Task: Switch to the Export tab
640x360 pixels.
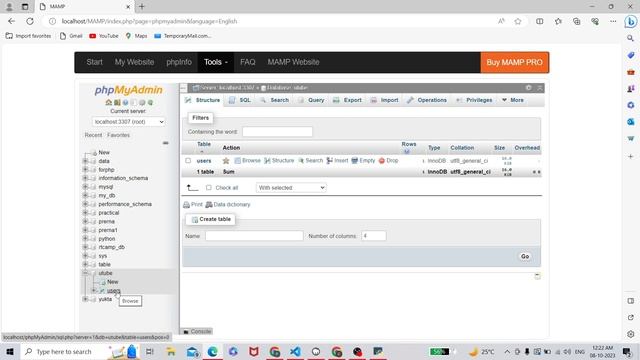Action: pyautogui.click(x=347, y=100)
